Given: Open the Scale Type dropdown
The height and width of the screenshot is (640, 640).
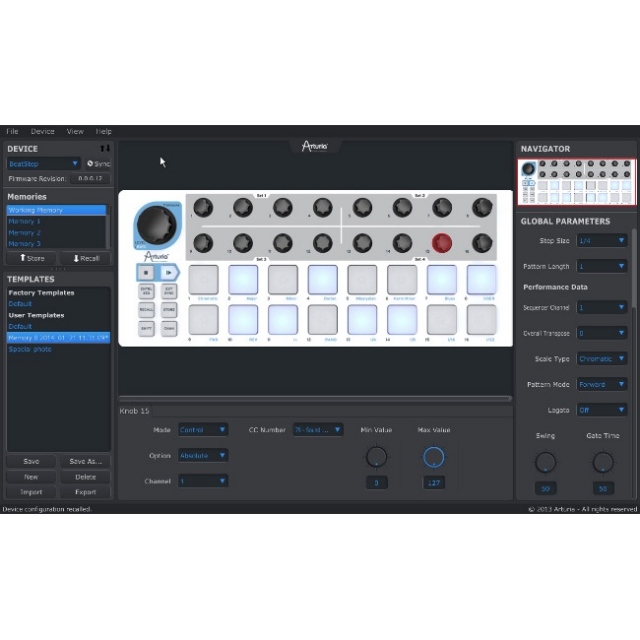Looking at the screenshot, I should pyautogui.click(x=602, y=359).
